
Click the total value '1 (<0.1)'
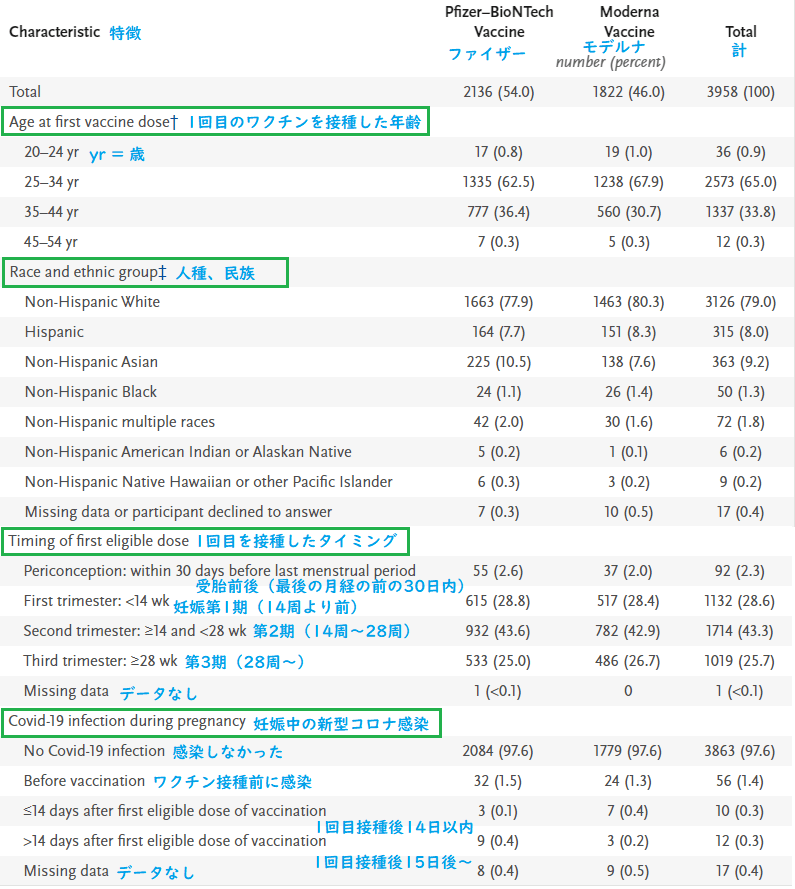[x=739, y=691]
